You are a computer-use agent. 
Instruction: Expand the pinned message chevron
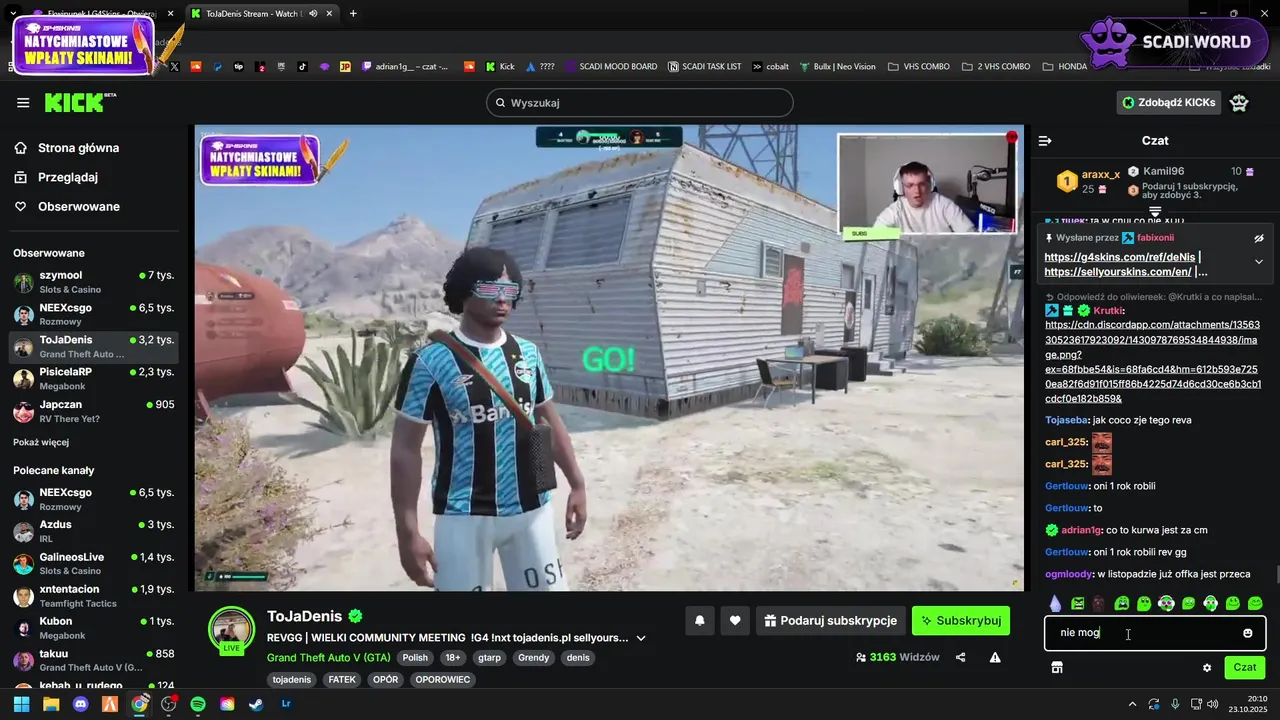[x=1259, y=261]
